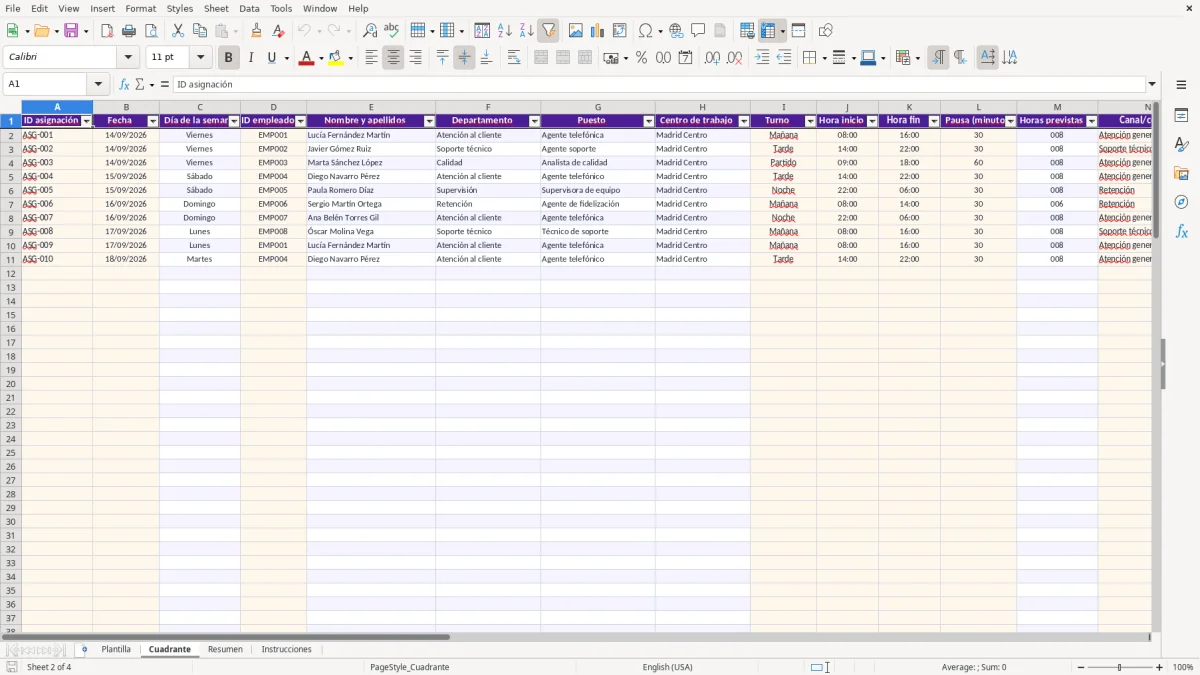Open the font name dropdown
Viewport: 1200px width, 675px height.
[x=128, y=58]
